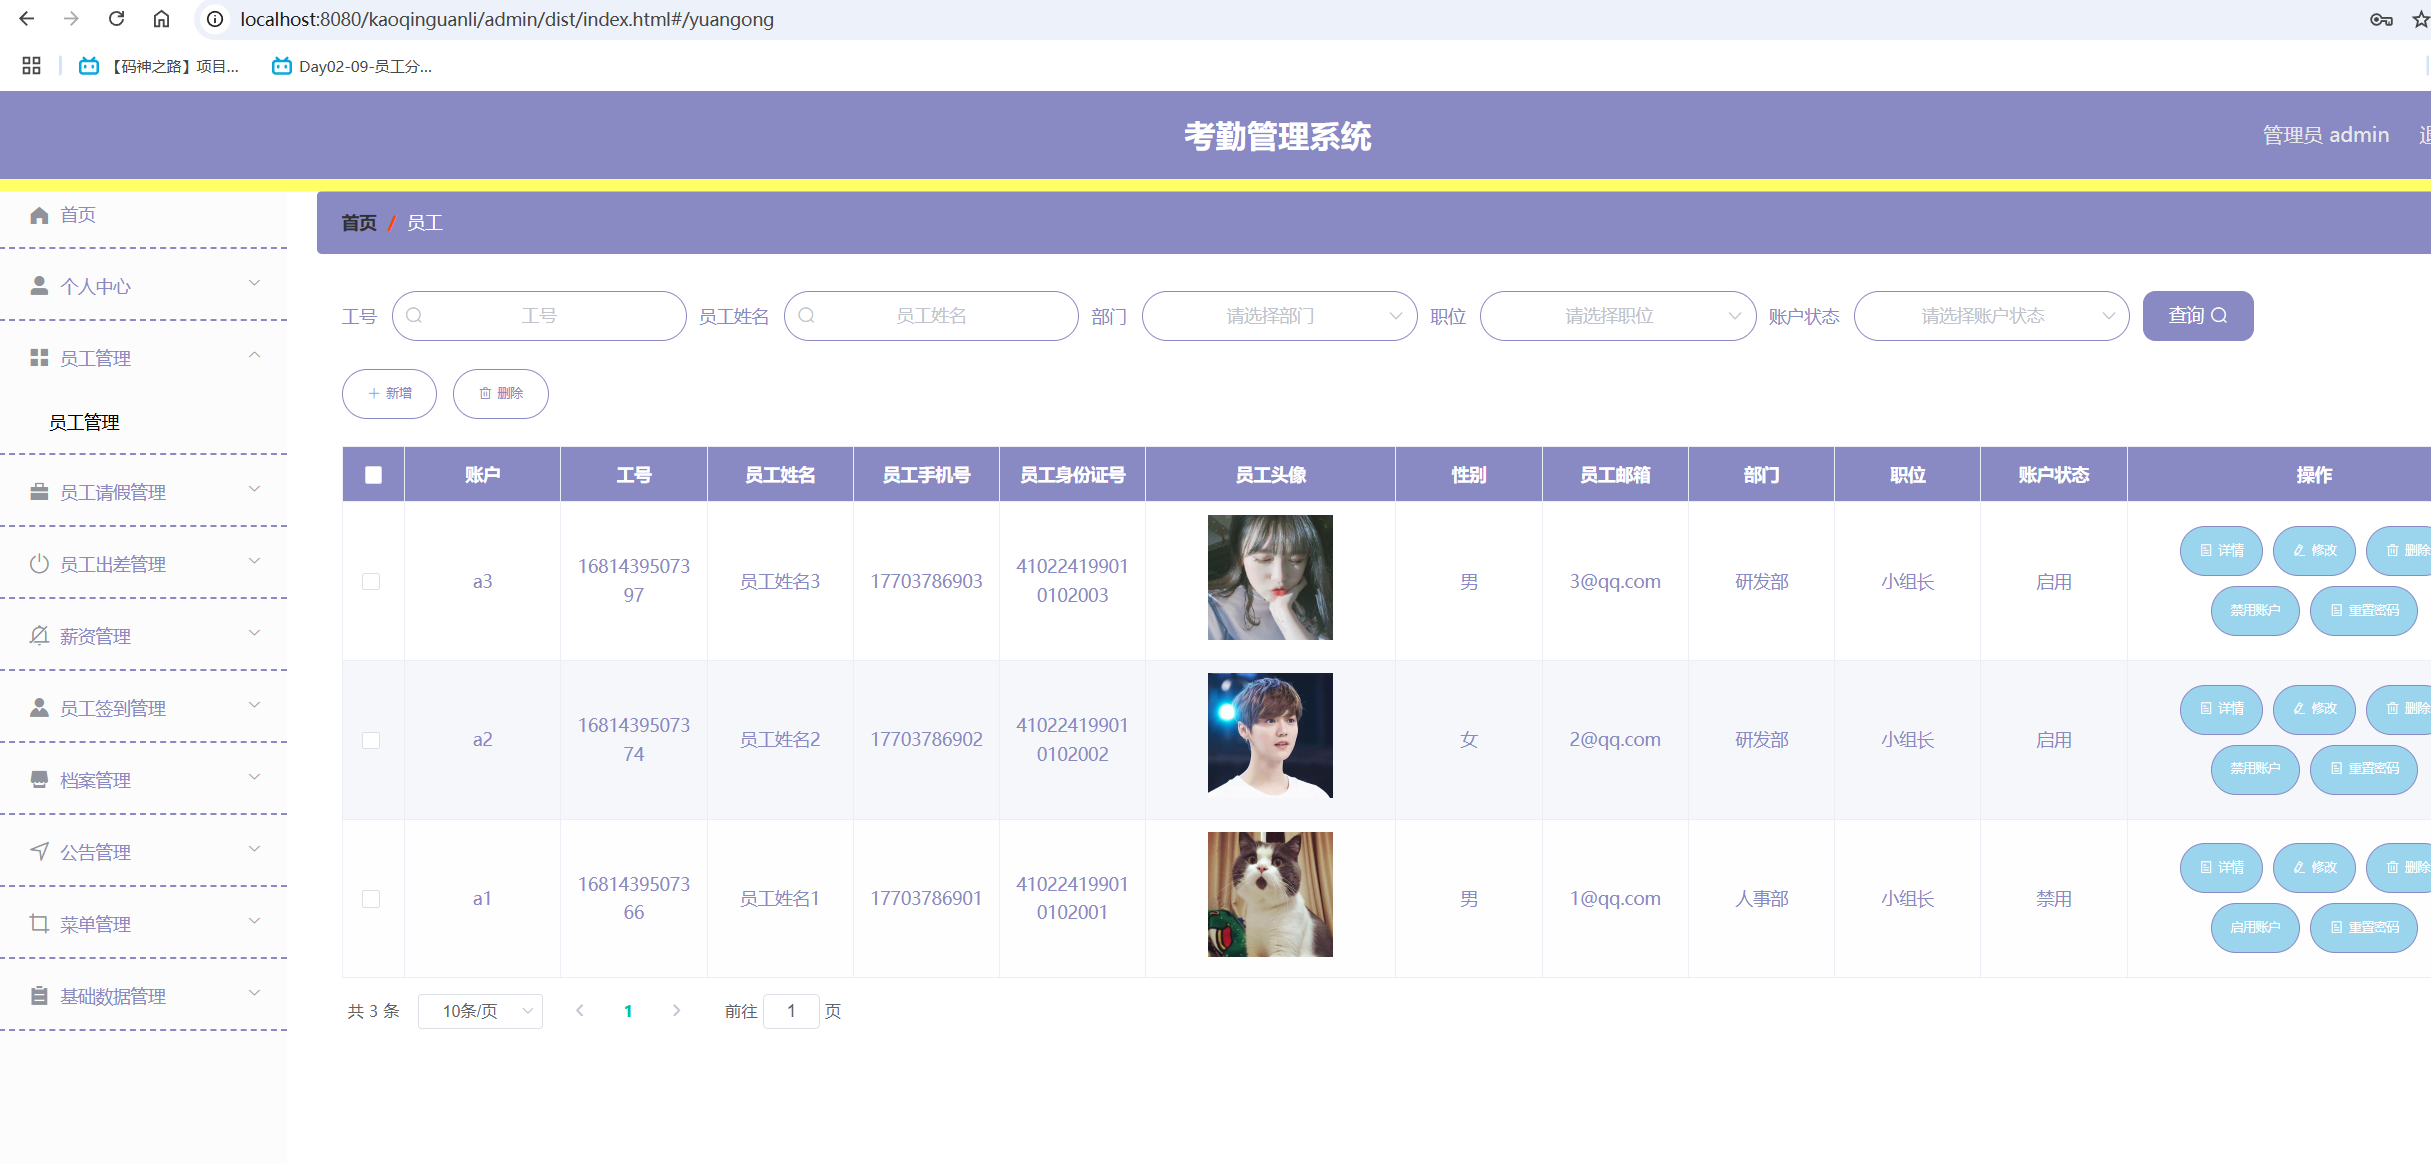Click the 首页 house icon in the sidebar

coord(39,215)
